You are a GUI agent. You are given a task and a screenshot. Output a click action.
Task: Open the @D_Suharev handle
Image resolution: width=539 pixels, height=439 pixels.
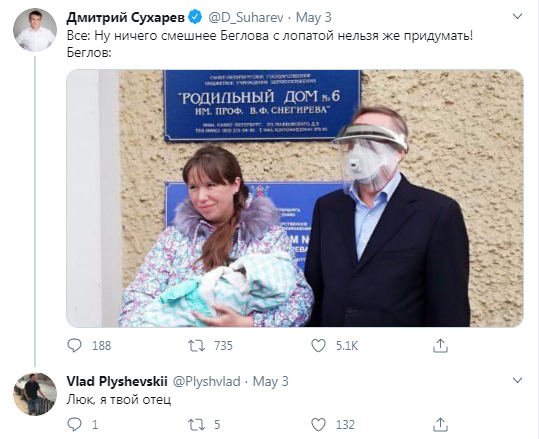point(245,18)
